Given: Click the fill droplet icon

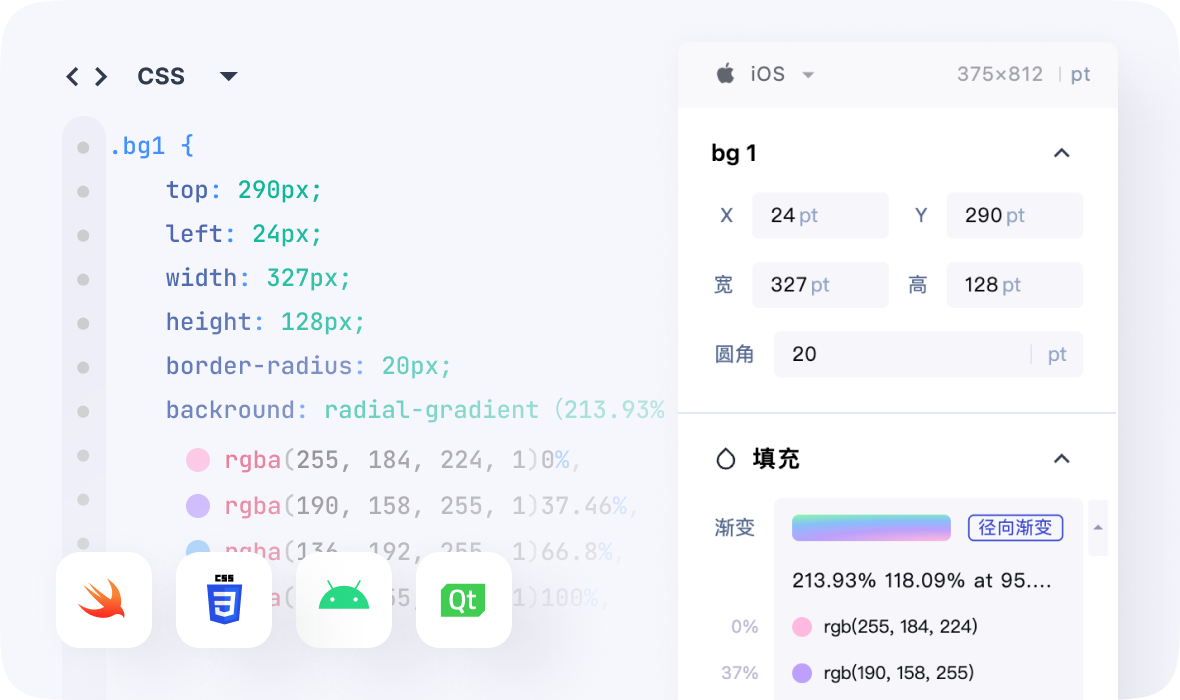Looking at the screenshot, I should pyautogui.click(x=725, y=459).
